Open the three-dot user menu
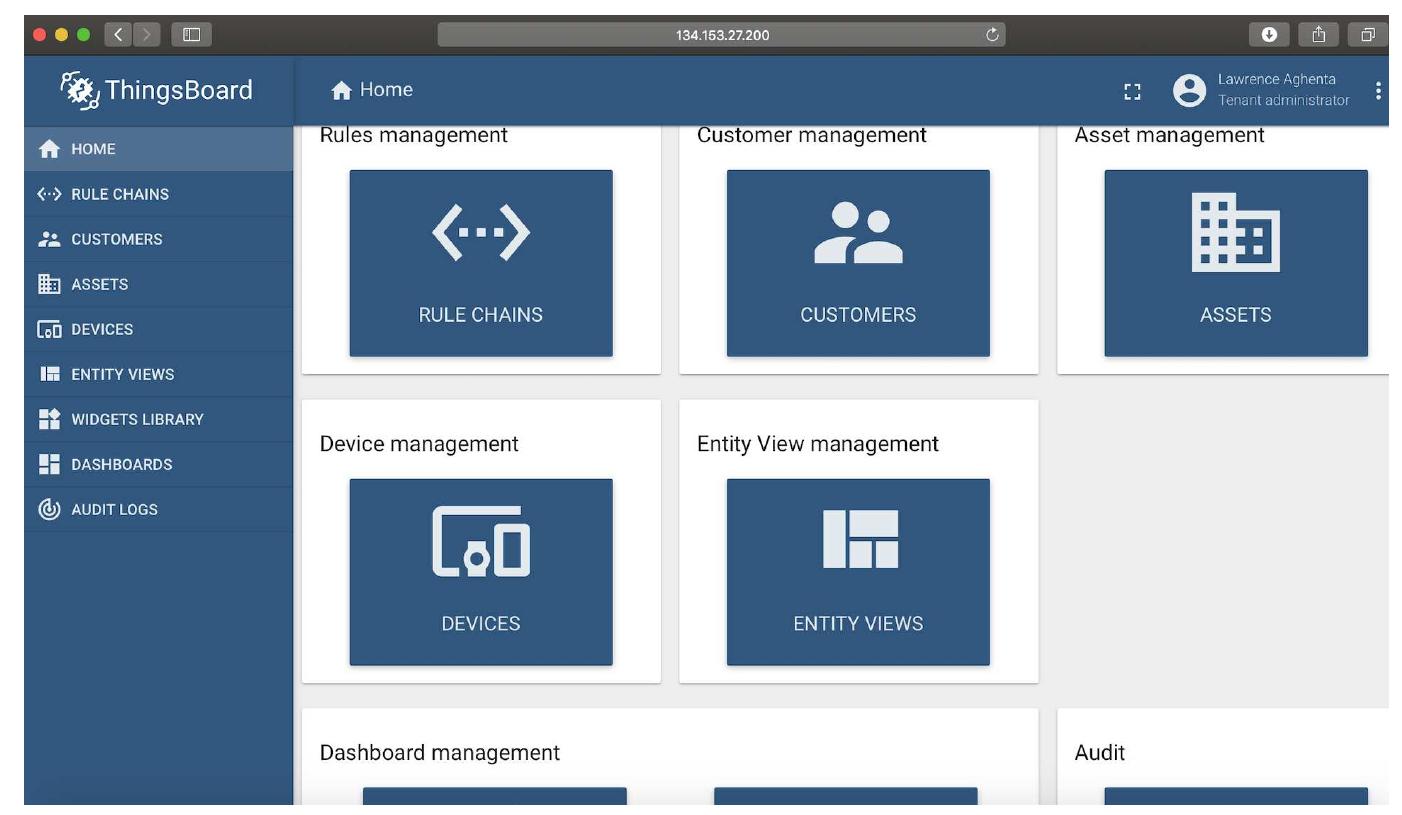Viewport: 1402px width, 815px height. click(1378, 91)
